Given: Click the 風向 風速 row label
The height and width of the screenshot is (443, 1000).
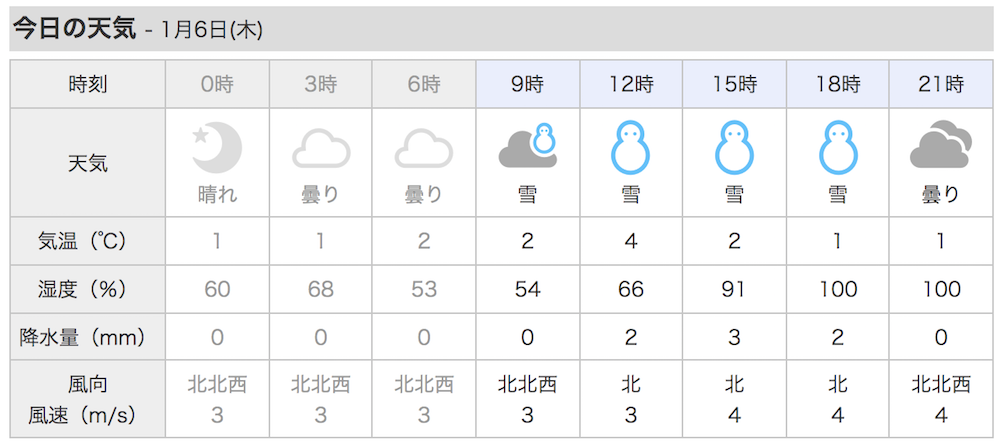Looking at the screenshot, I should [88, 400].
